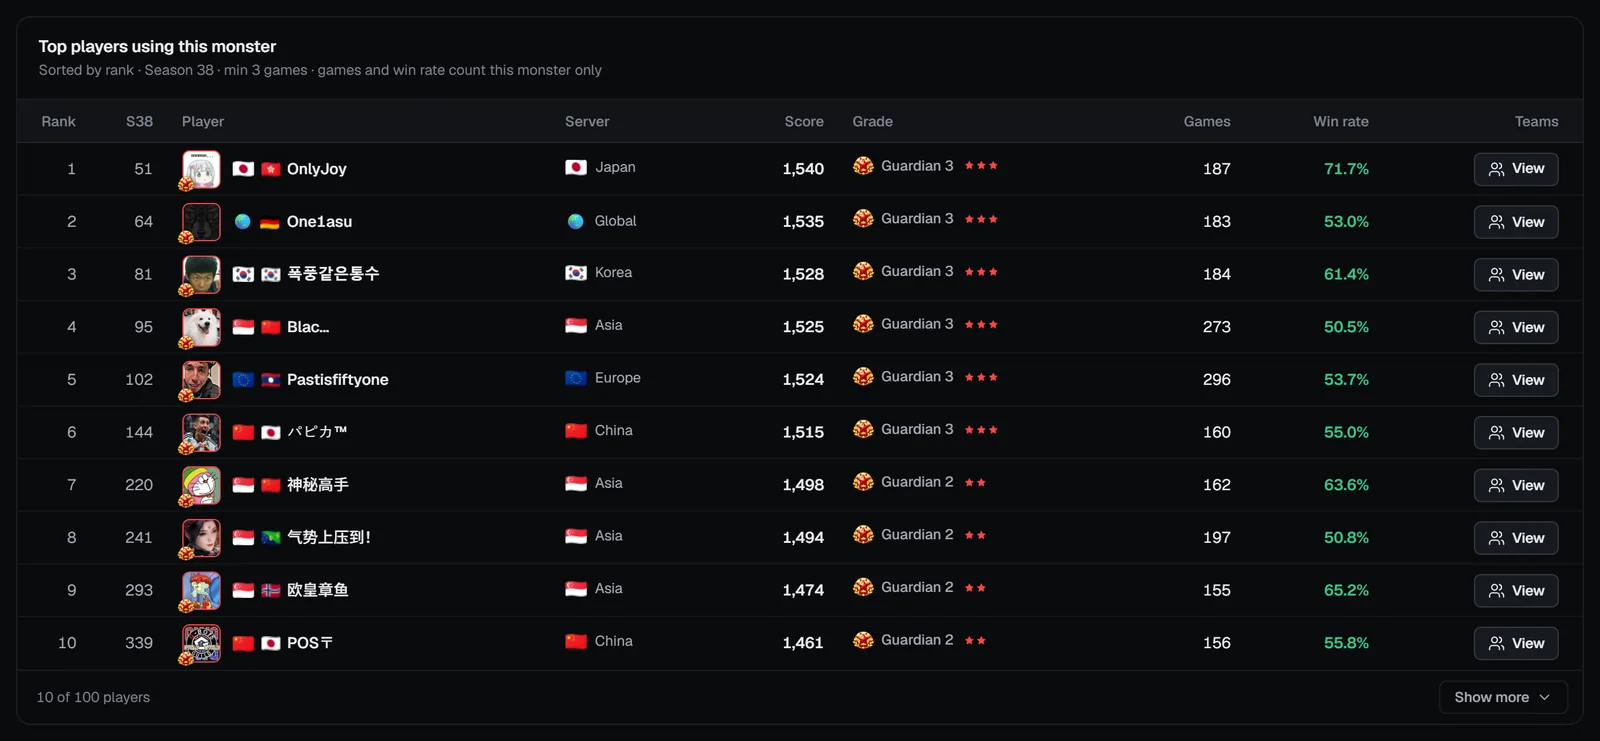Image resolution: width=1600 pixels, height=741 pixels.
Task: Open player OnlyJoy's name
Action: [317, 169]
